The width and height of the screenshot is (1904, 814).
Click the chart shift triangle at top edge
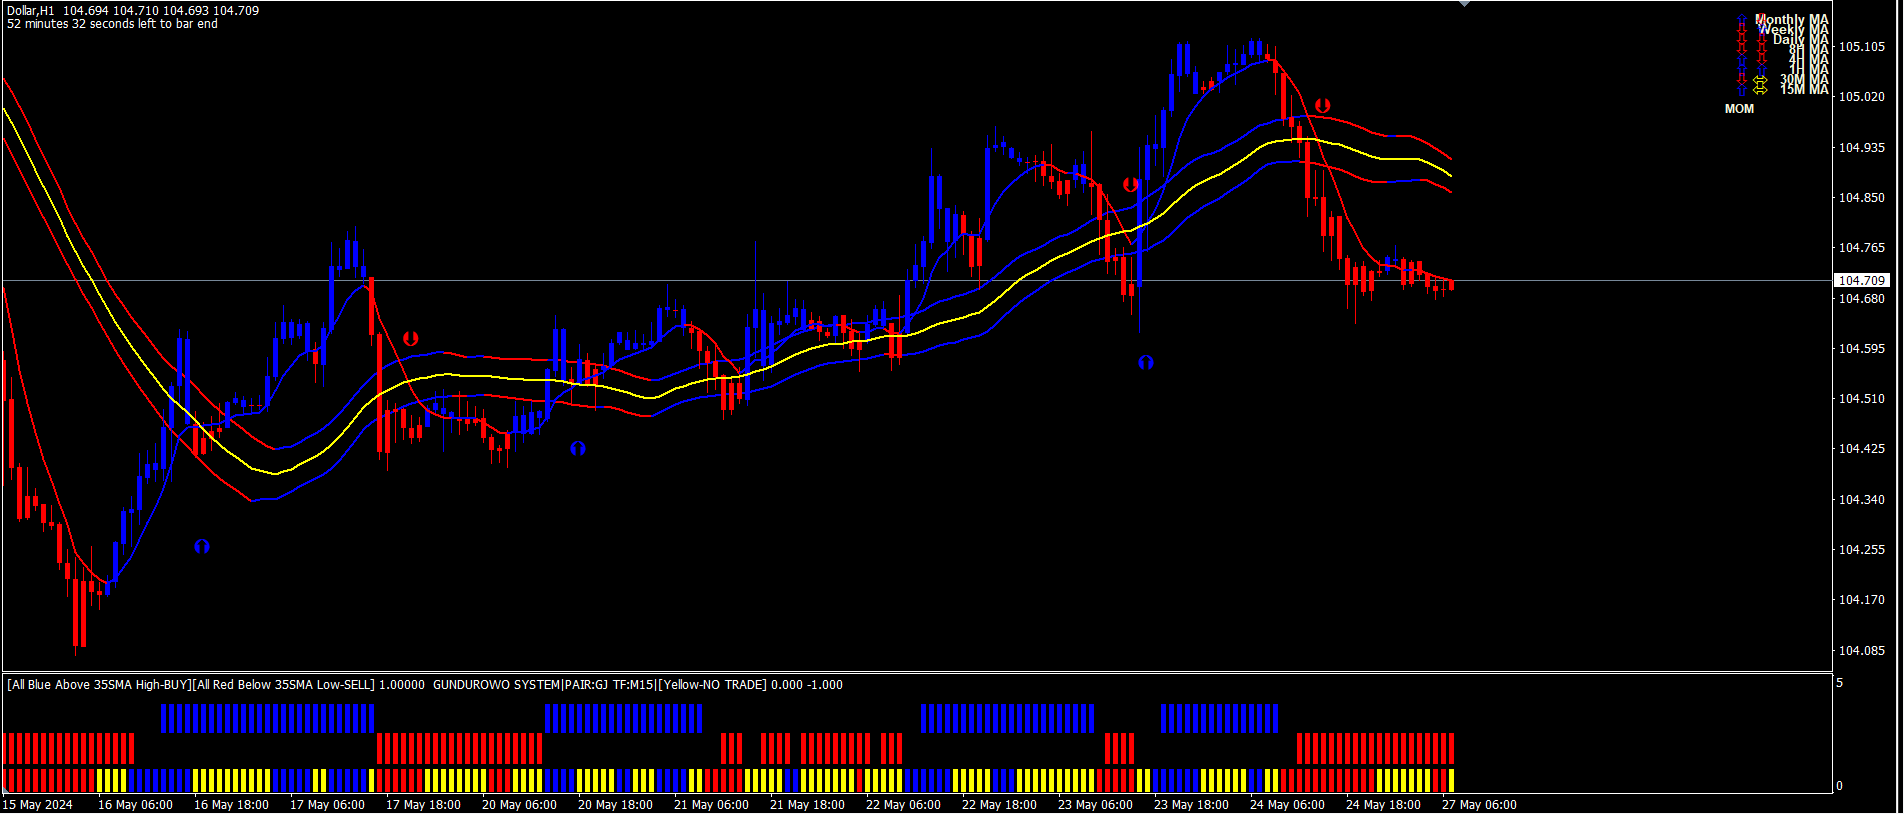pyautogui.click(x=1465, y=4)
